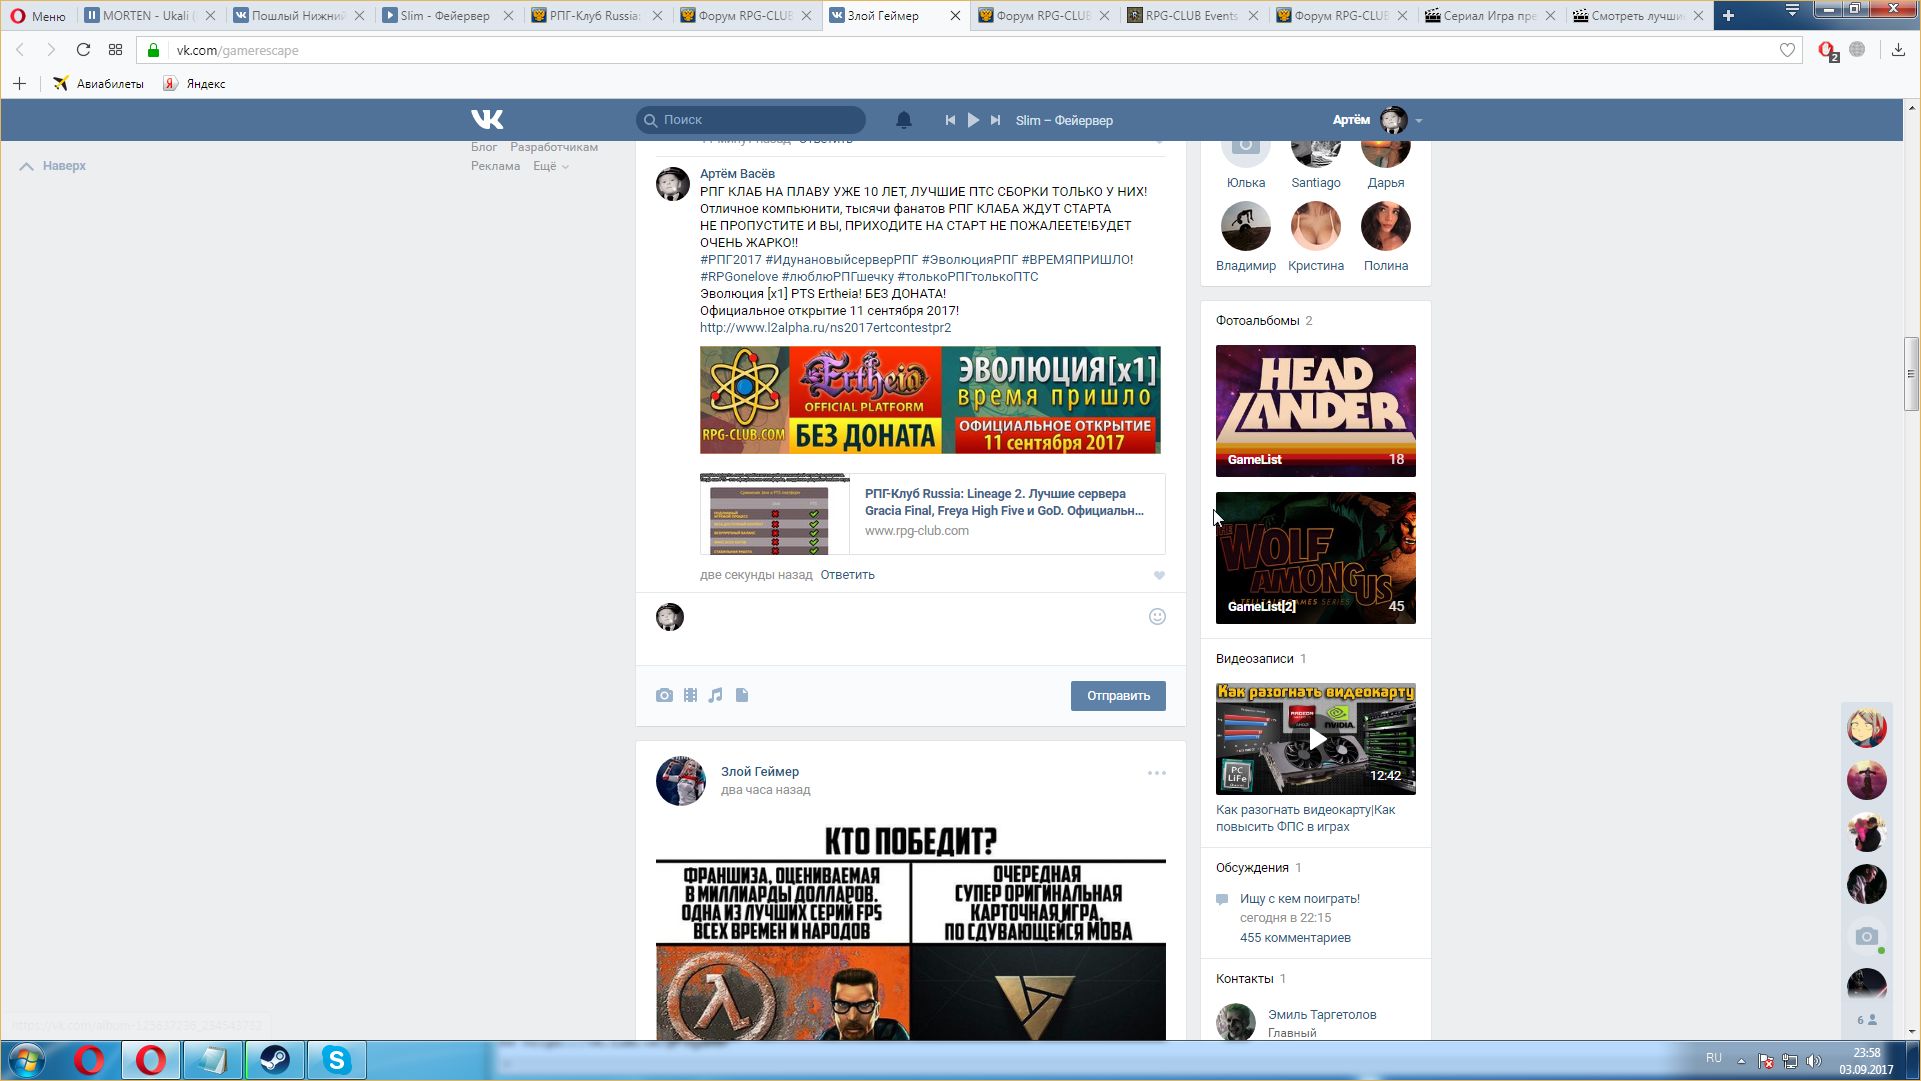Skip to next track in header player

tap(995, 120)
